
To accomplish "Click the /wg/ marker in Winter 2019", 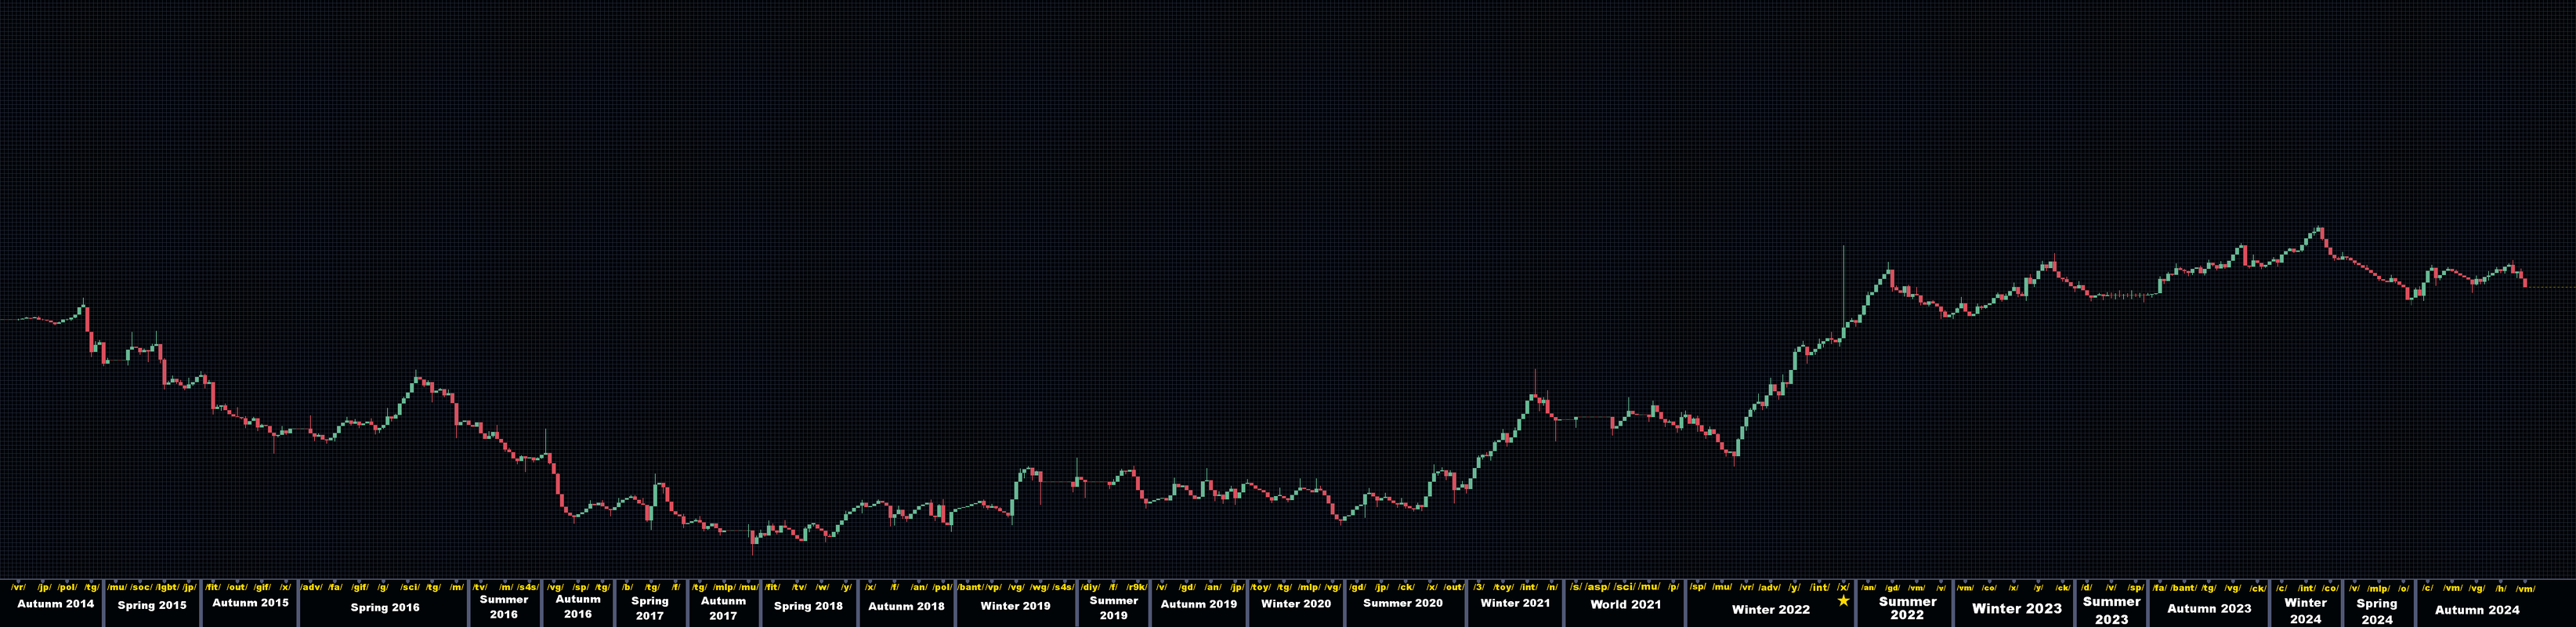I will [x=1040, y=587].
